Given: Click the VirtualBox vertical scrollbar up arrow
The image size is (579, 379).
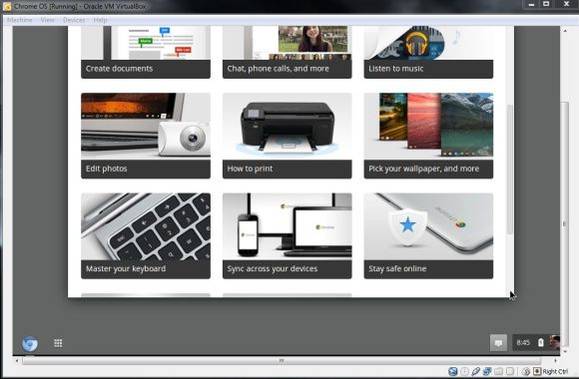Looking at the screenshot, I should pos(565,31).
